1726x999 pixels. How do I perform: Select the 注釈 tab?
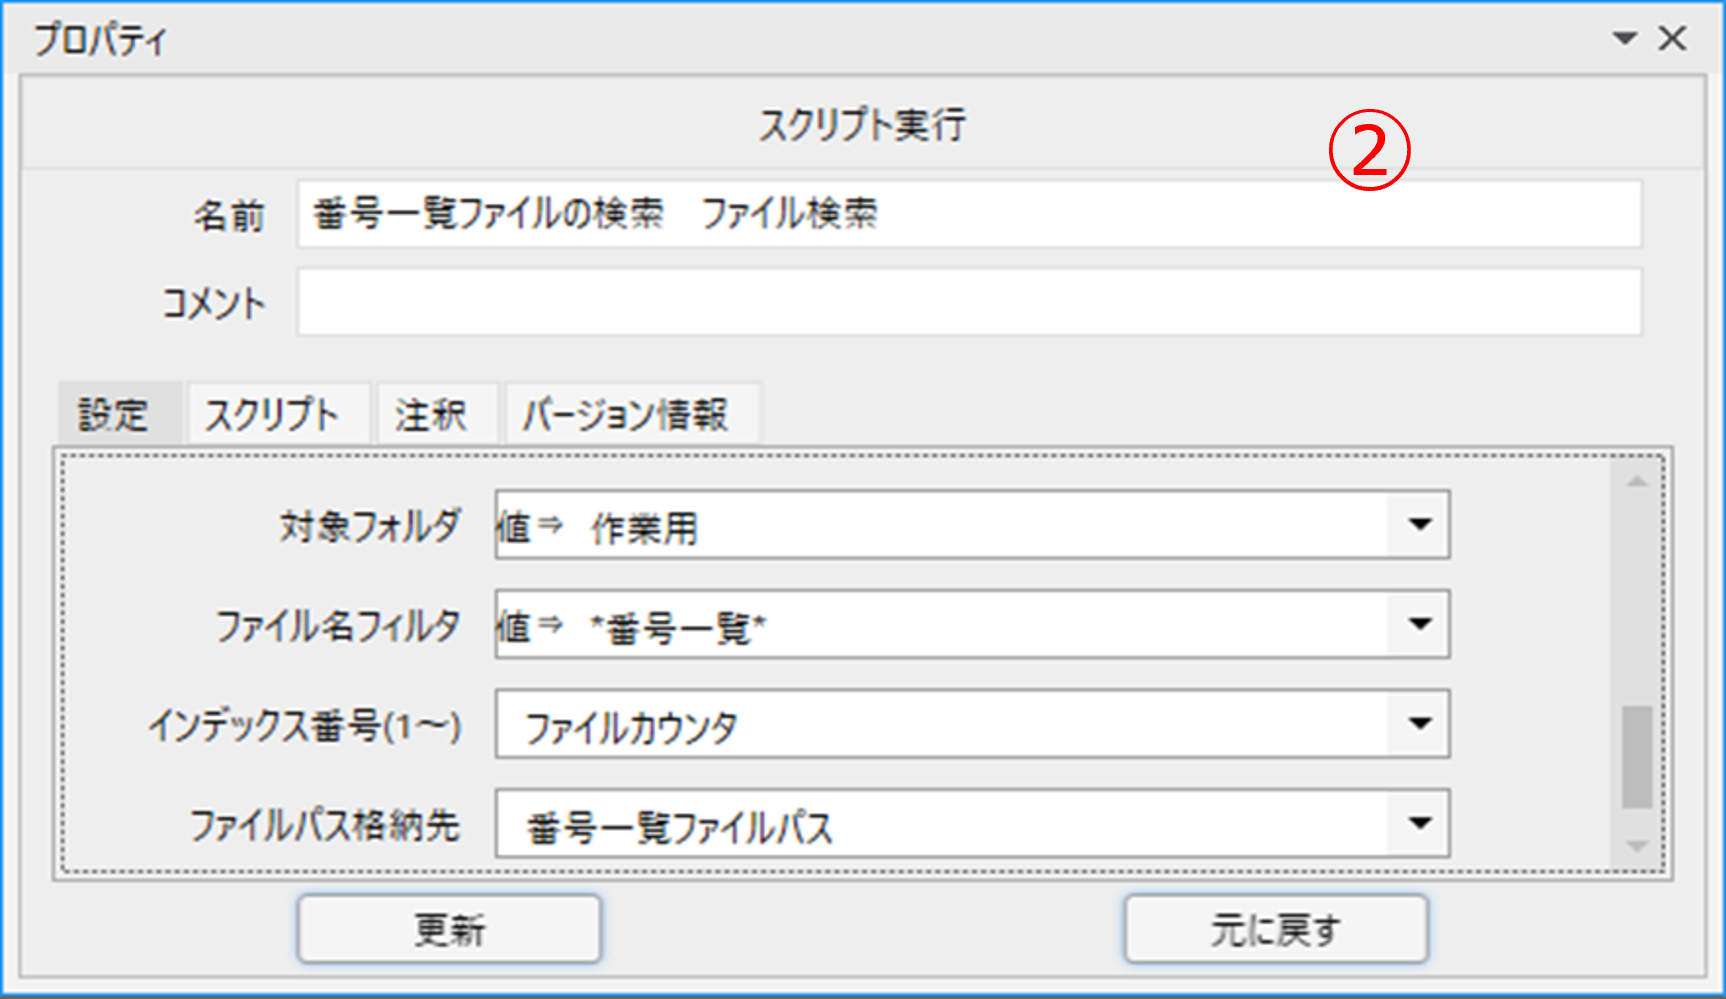coord(431,414)
